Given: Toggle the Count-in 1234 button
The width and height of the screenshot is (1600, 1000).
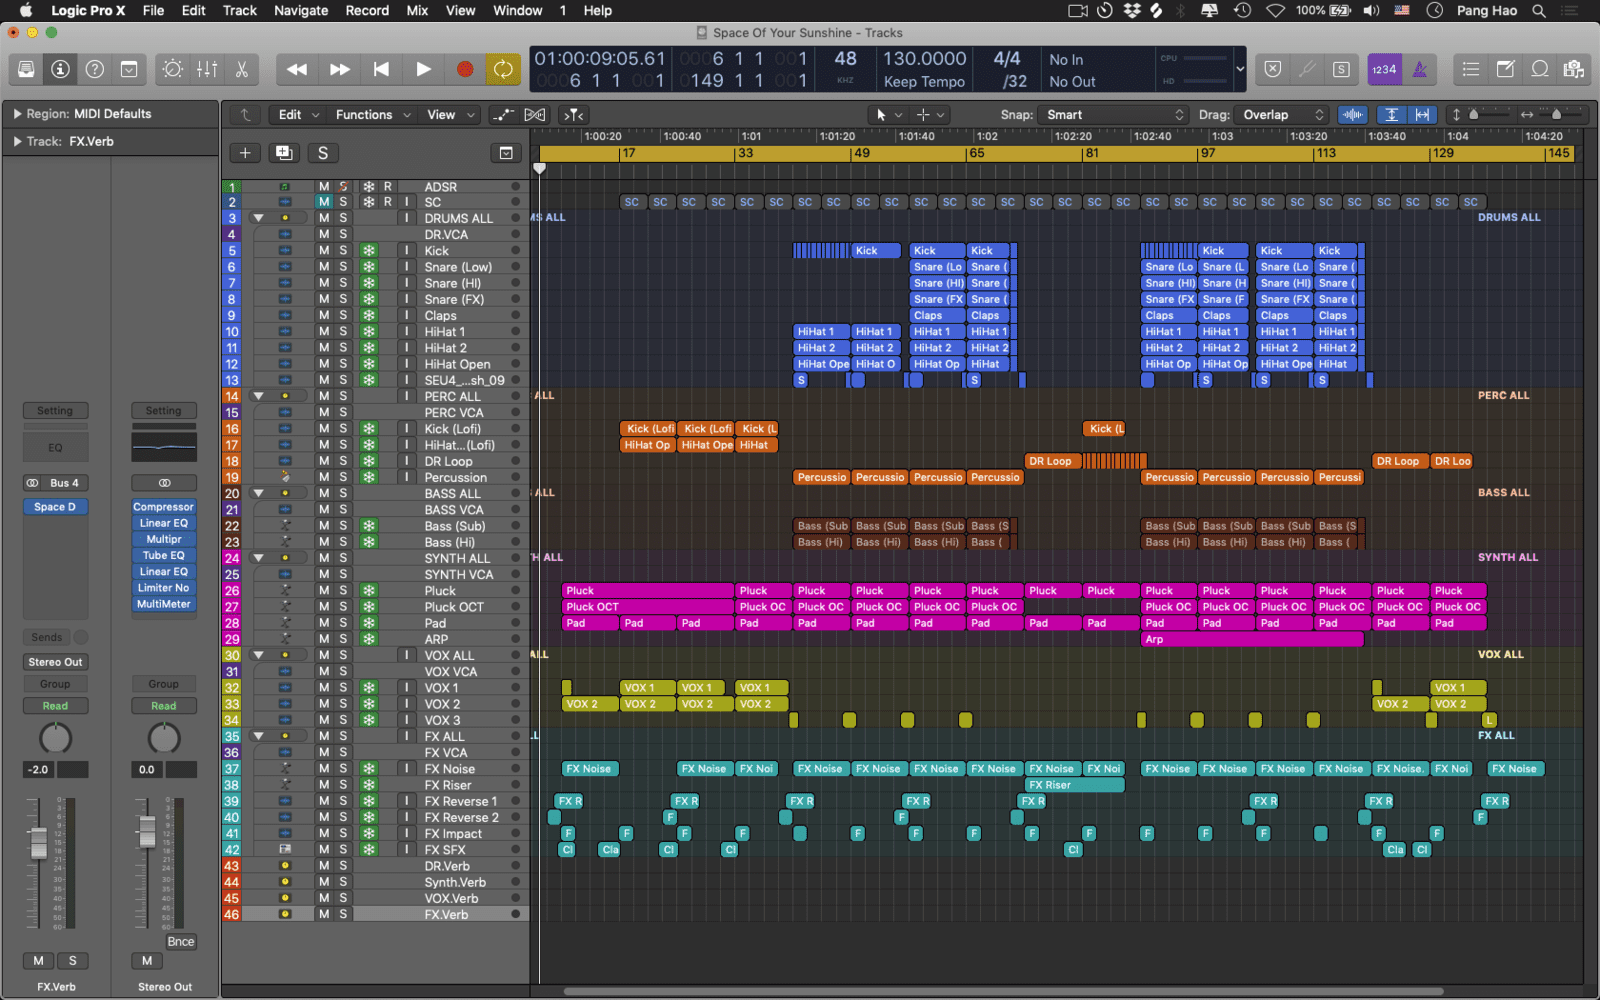Looking at the screenshot, I should [1384, 69].
